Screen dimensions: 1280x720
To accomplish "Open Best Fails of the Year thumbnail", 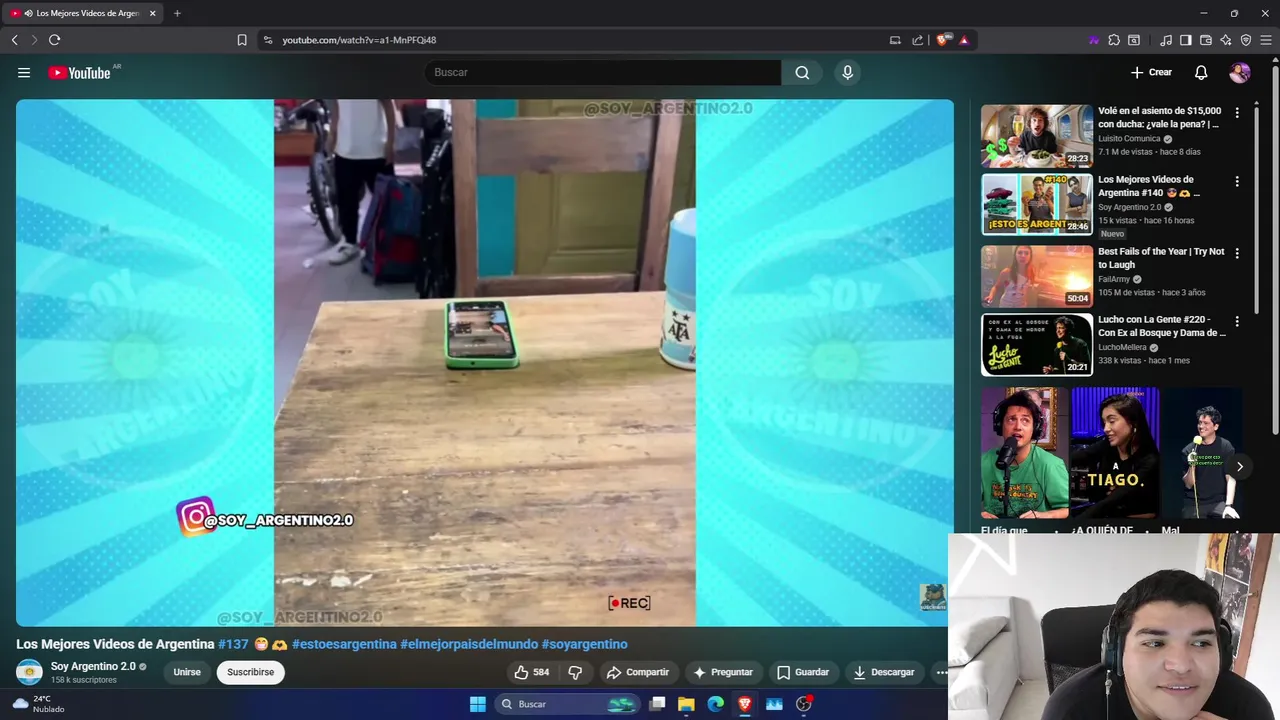I will pos(1037,276).
